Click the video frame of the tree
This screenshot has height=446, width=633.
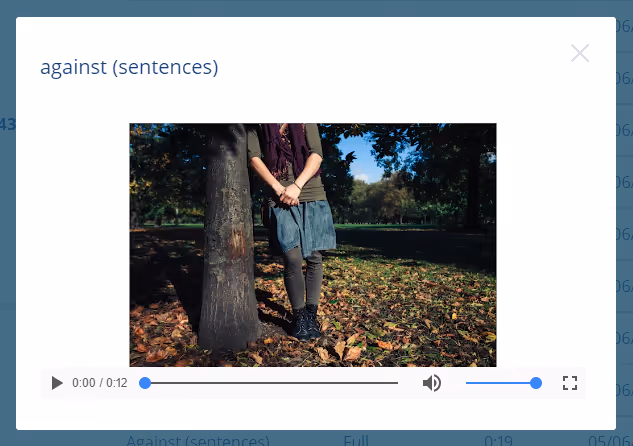[x=313, y=245]
